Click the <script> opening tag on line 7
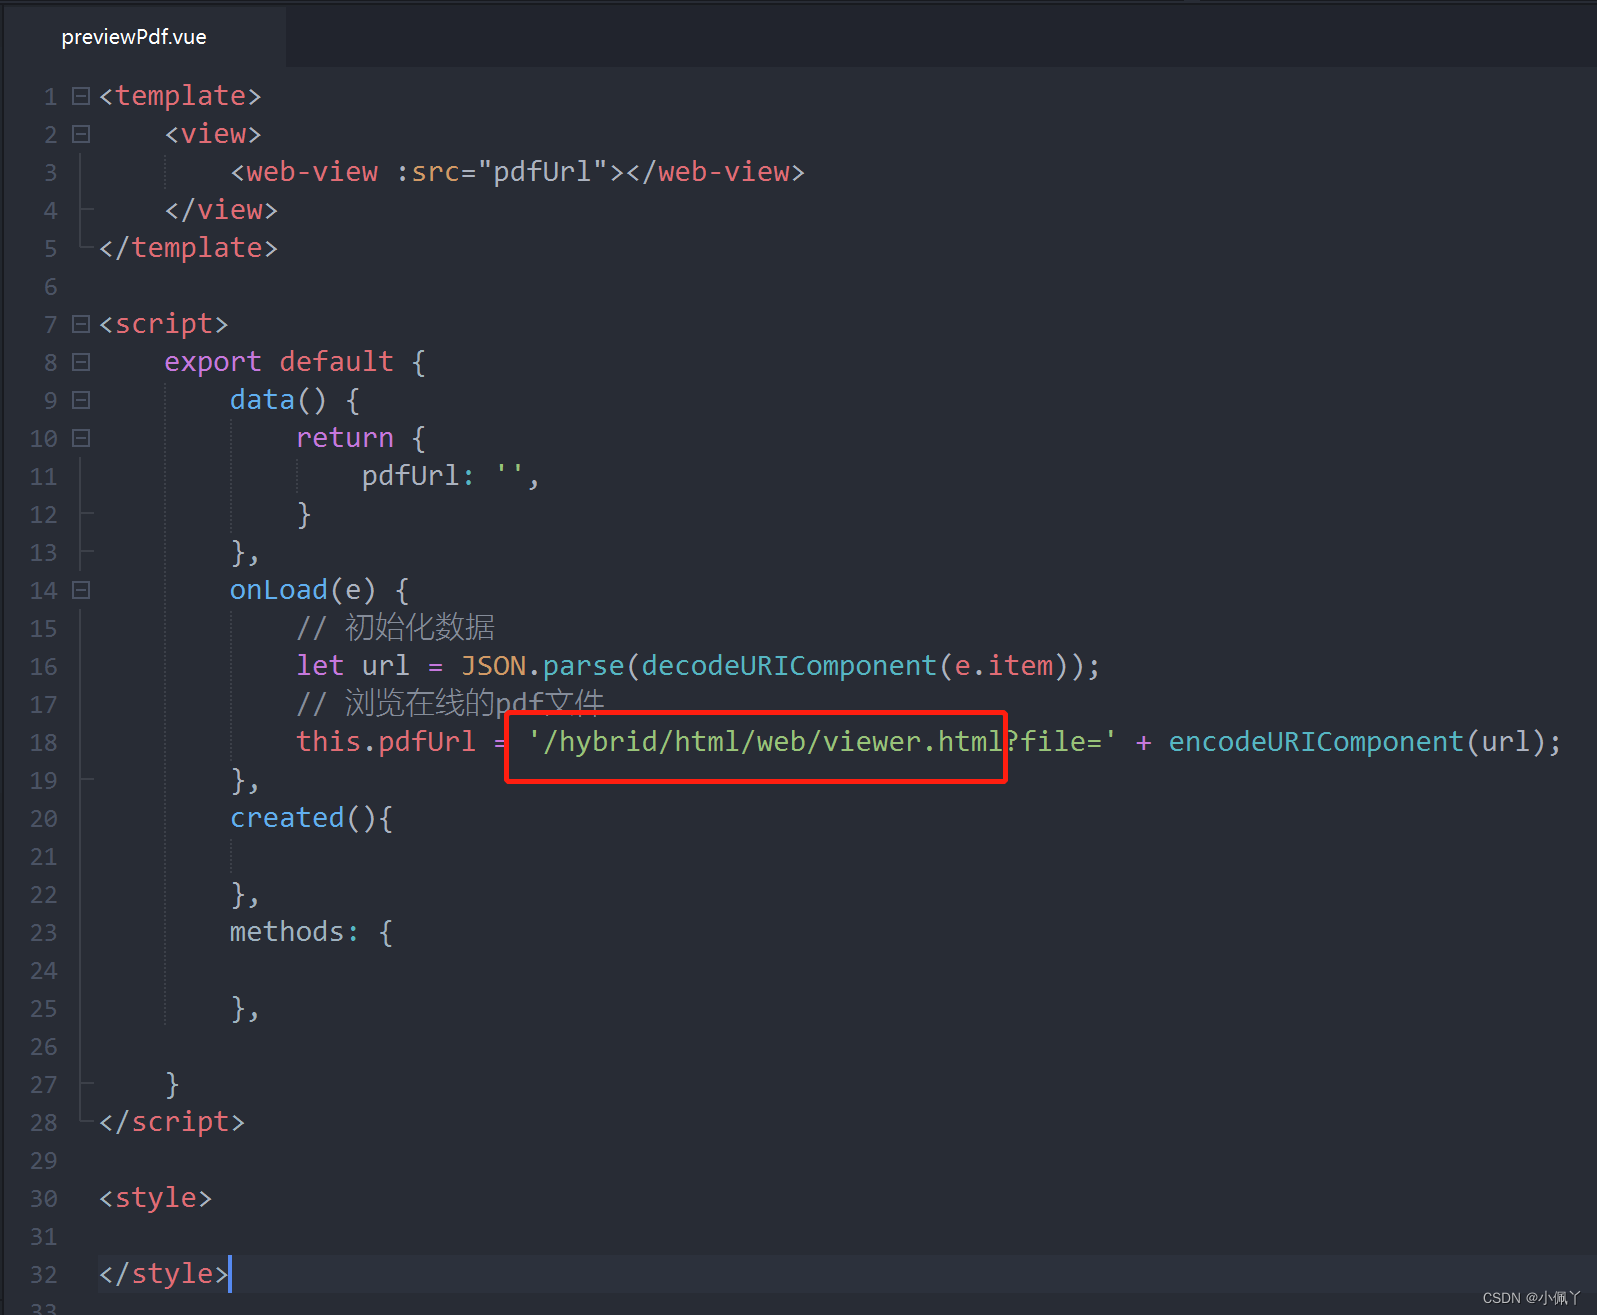This screenshot has height=1315, width=1597. [163, 324]
